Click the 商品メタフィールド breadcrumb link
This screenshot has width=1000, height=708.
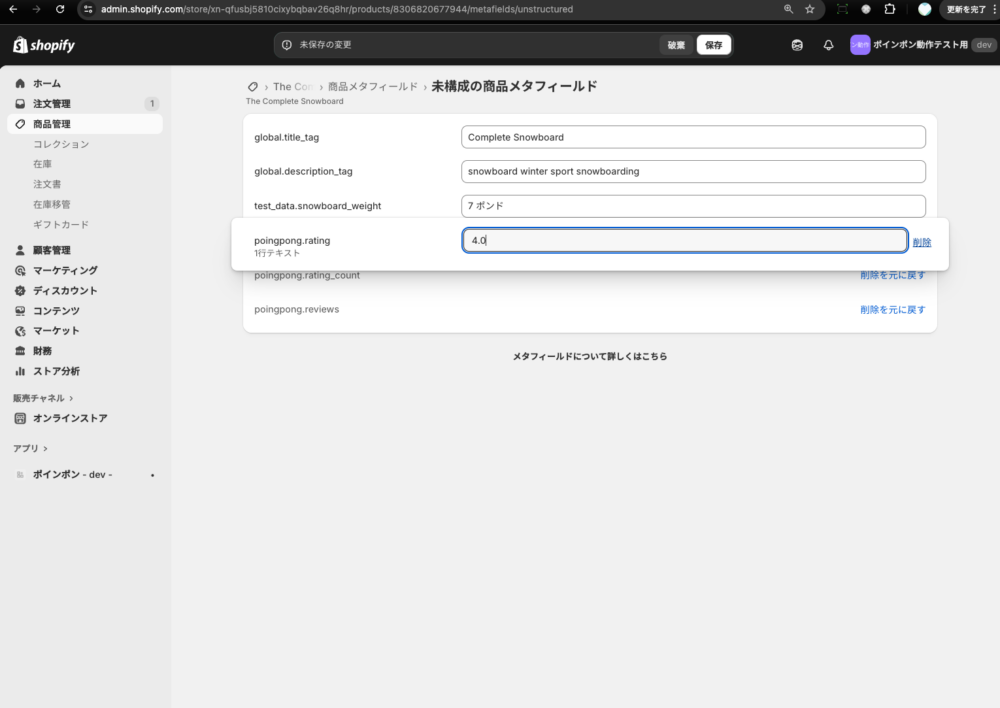(x=372, y=87)
